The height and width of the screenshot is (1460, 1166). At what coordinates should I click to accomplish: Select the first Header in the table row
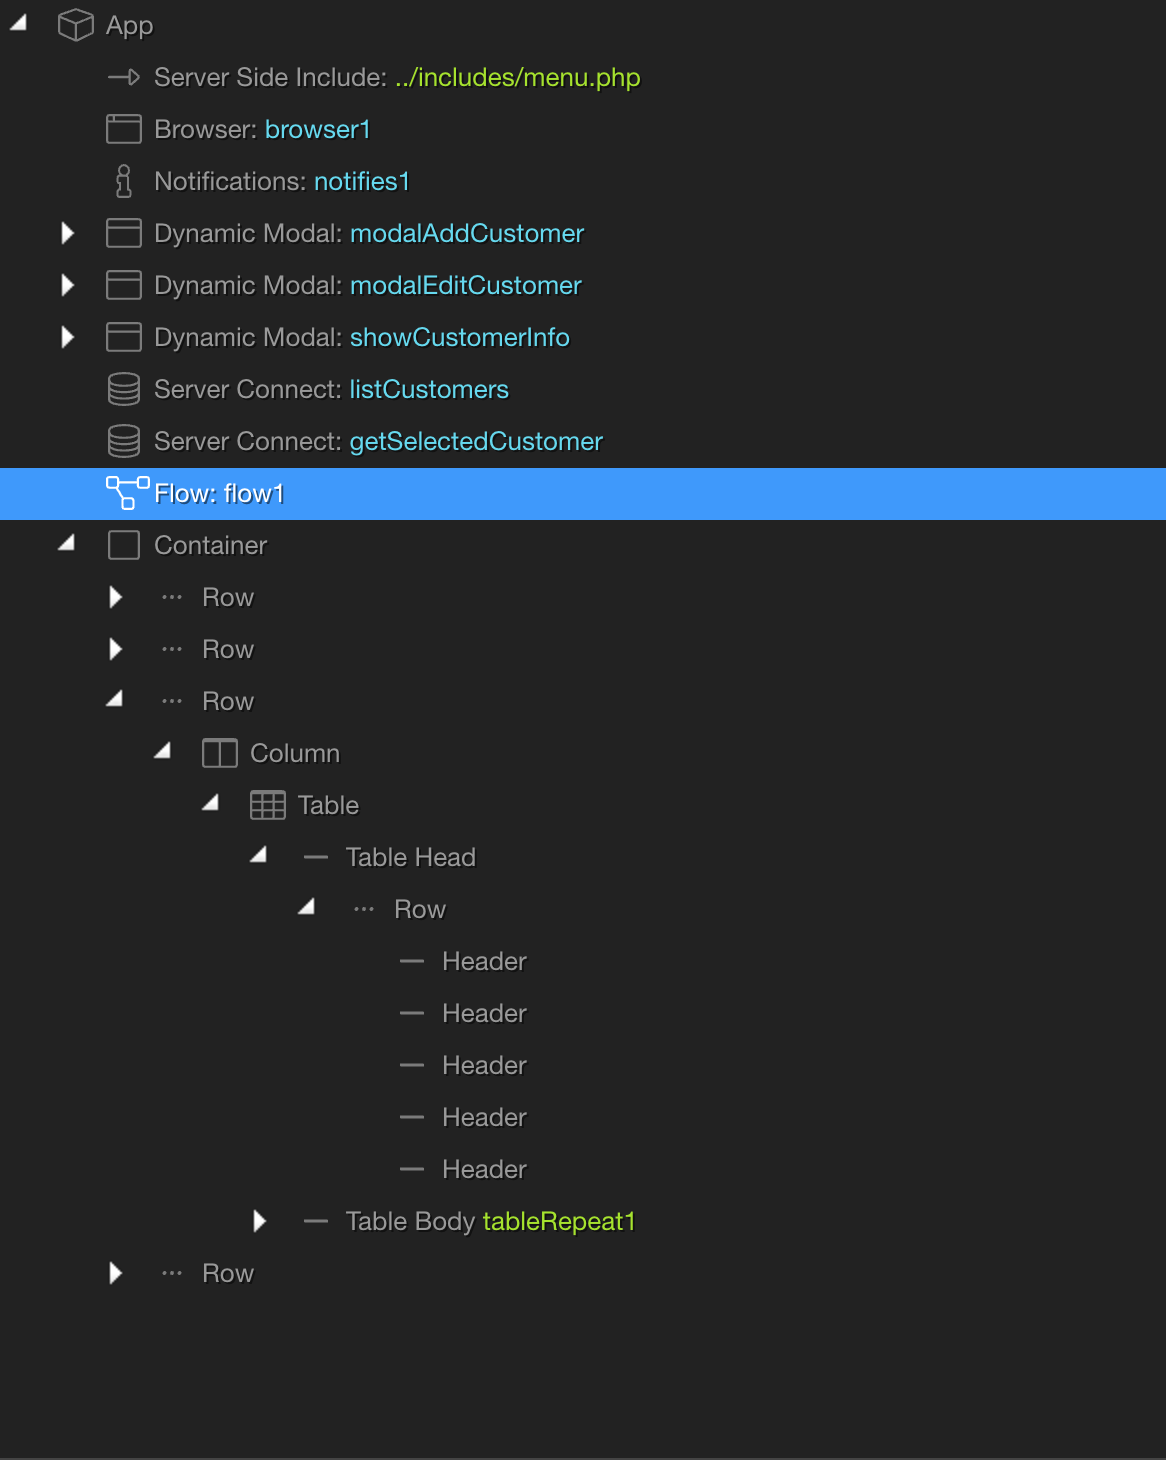point(484,961)
